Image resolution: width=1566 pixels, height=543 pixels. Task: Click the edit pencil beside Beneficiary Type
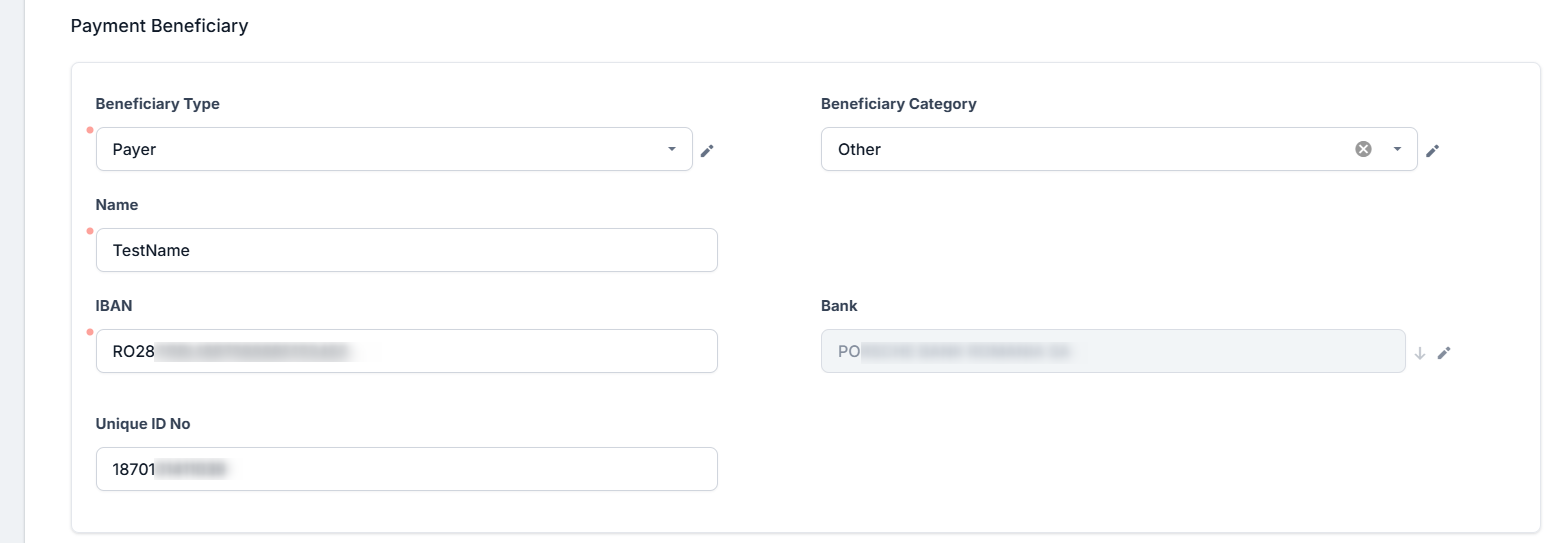click(x=707, y=150)
